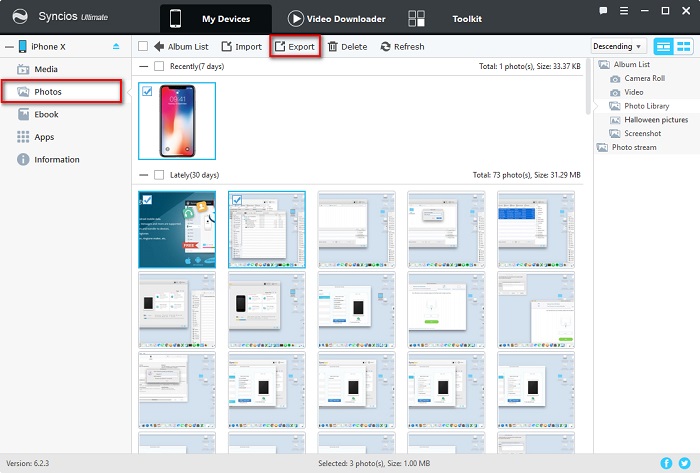Click the photo list vertical scrollbar
The image size is (700, 473).
pyautogui.click(x=588, y=87)
